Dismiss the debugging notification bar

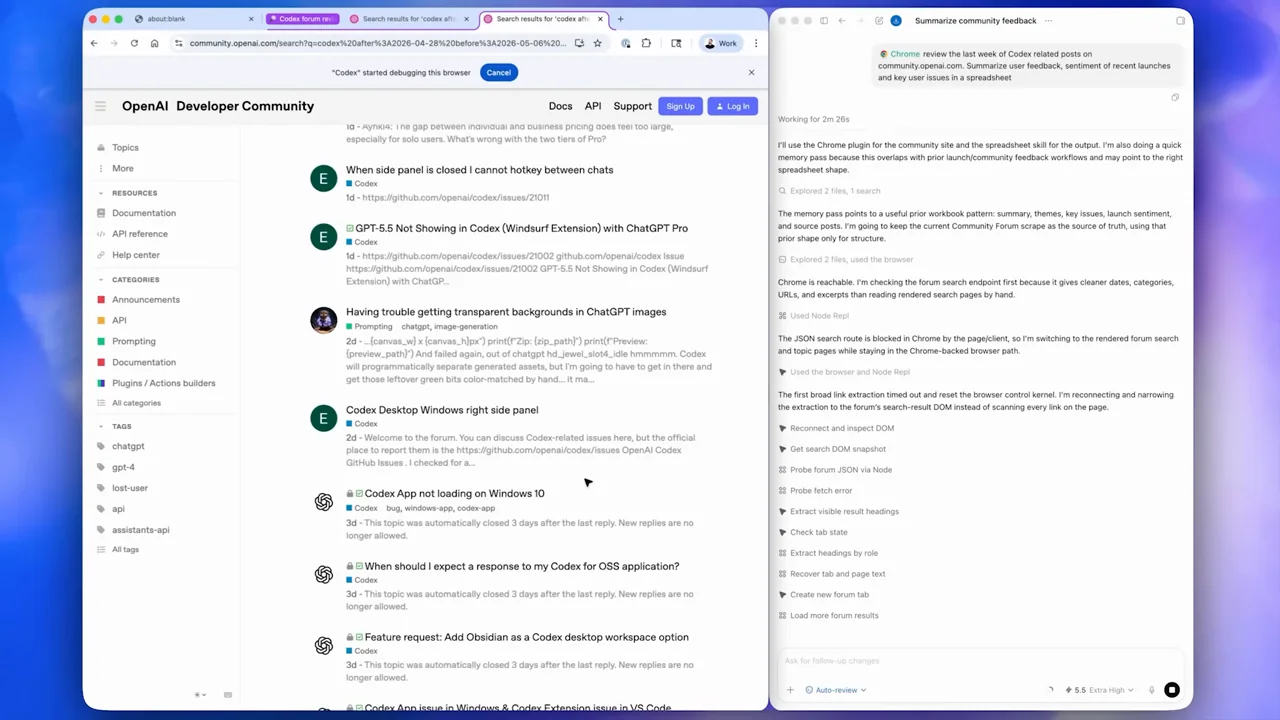point(751,72)
